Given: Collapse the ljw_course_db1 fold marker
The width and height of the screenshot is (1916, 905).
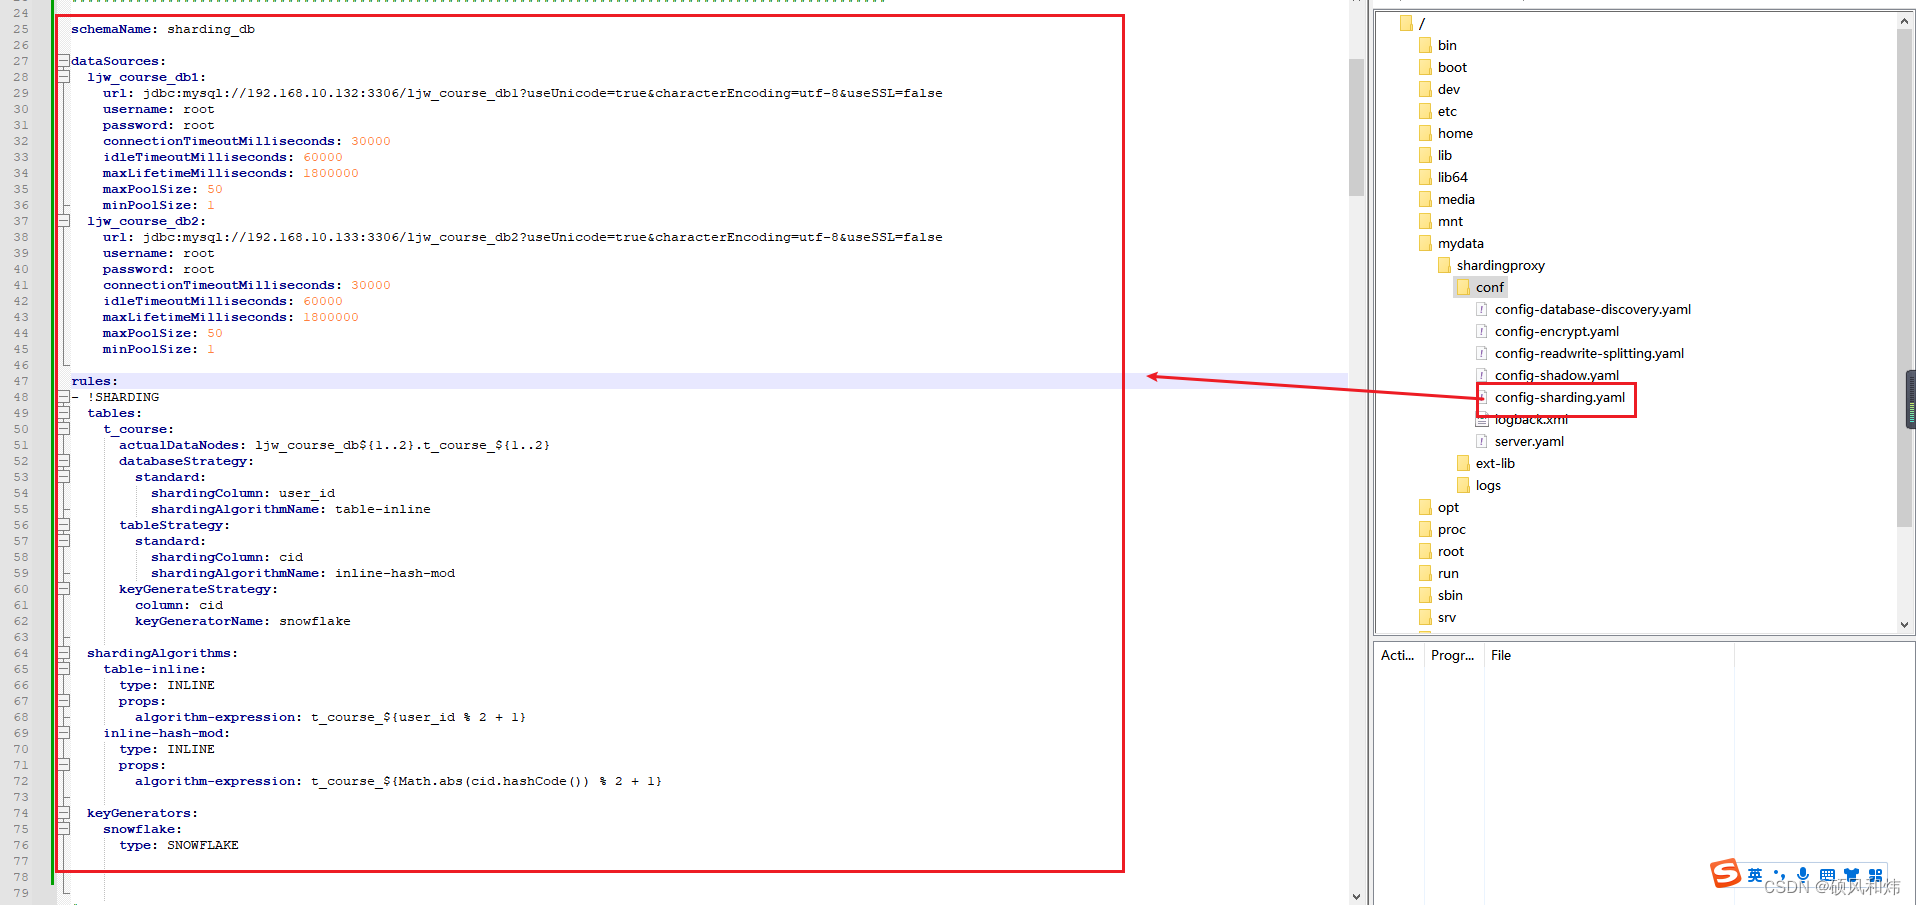Looking at the screenshot, I should pos(63,77).
